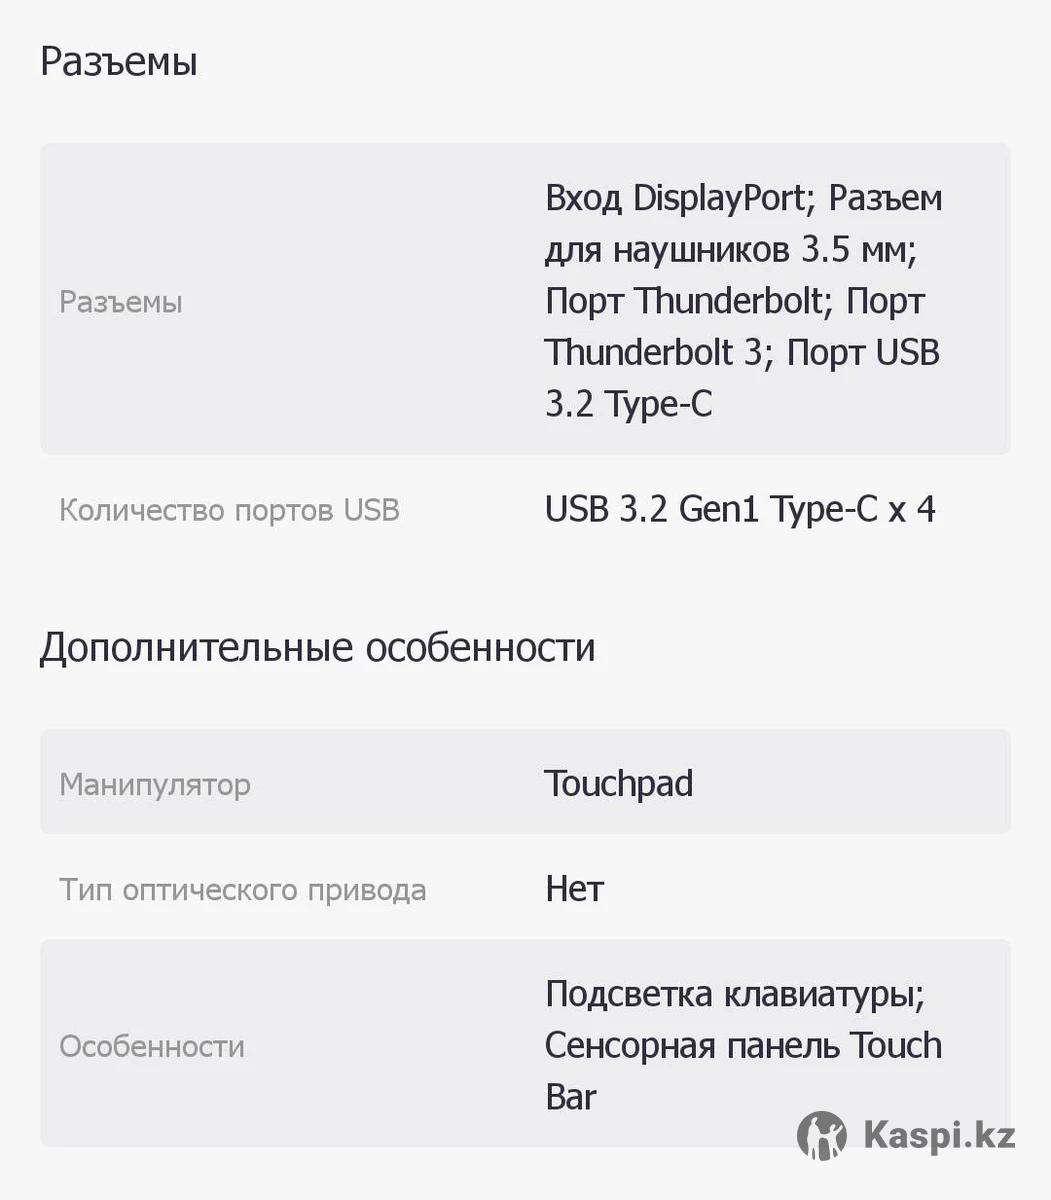This screenshot has width=1051, height=1200.
Task: Select the Подсветка клавиатуры text
Action: [735, 994]
